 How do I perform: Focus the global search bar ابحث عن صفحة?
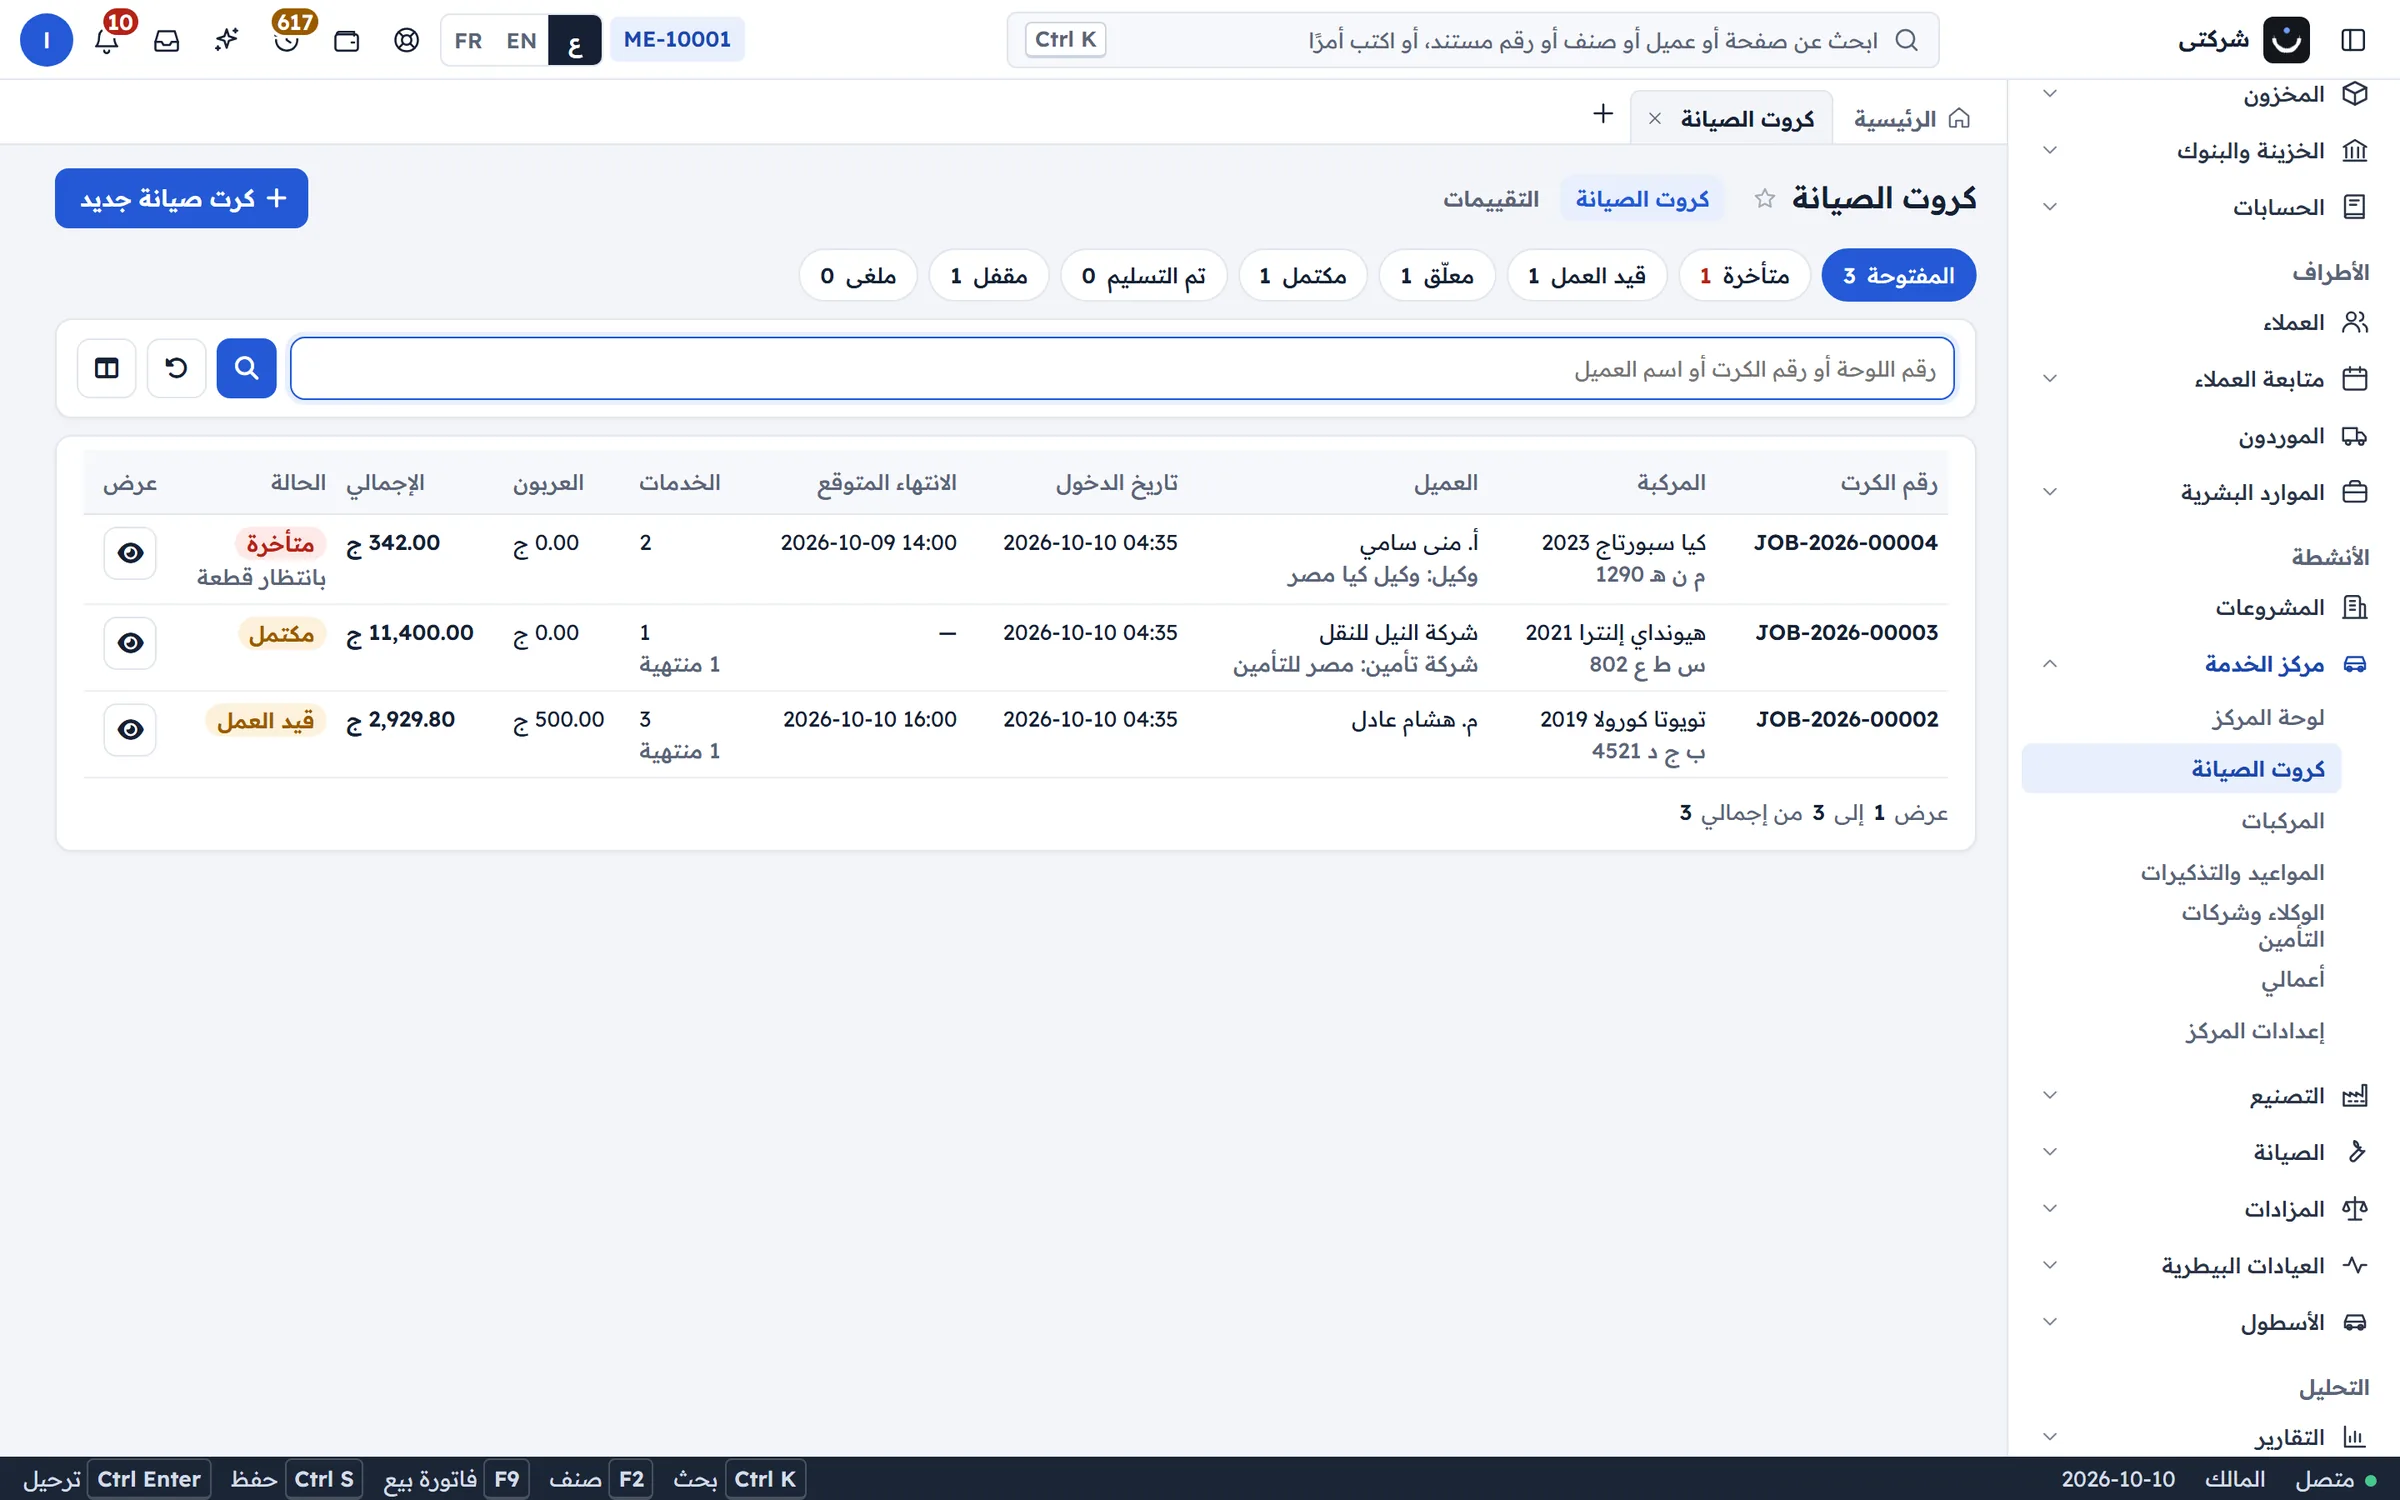tap(1472, 40)
